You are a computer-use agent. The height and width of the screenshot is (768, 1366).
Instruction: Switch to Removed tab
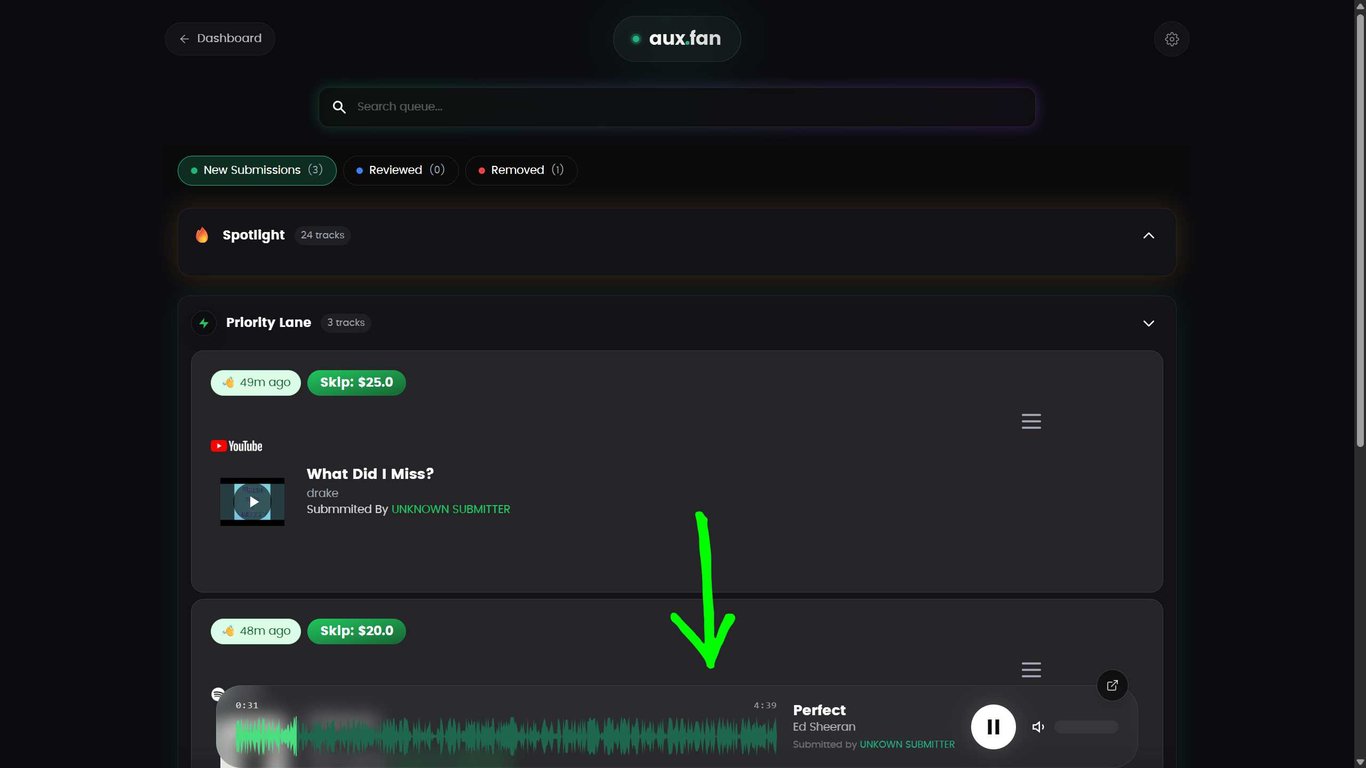click(x=521, y=170)
